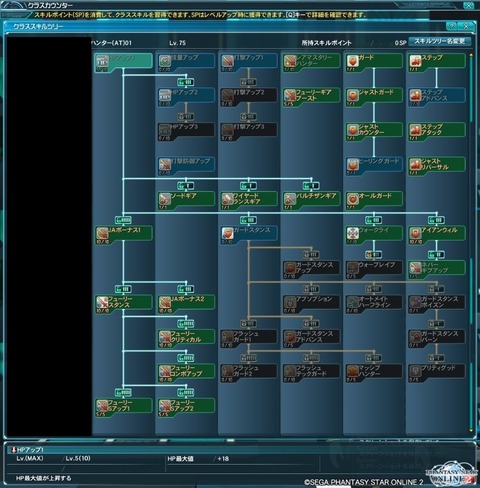This screenshot has width=480, height=488.
Task: Click the フューリーSアップ1 skill icon
Action: point(102,407)
